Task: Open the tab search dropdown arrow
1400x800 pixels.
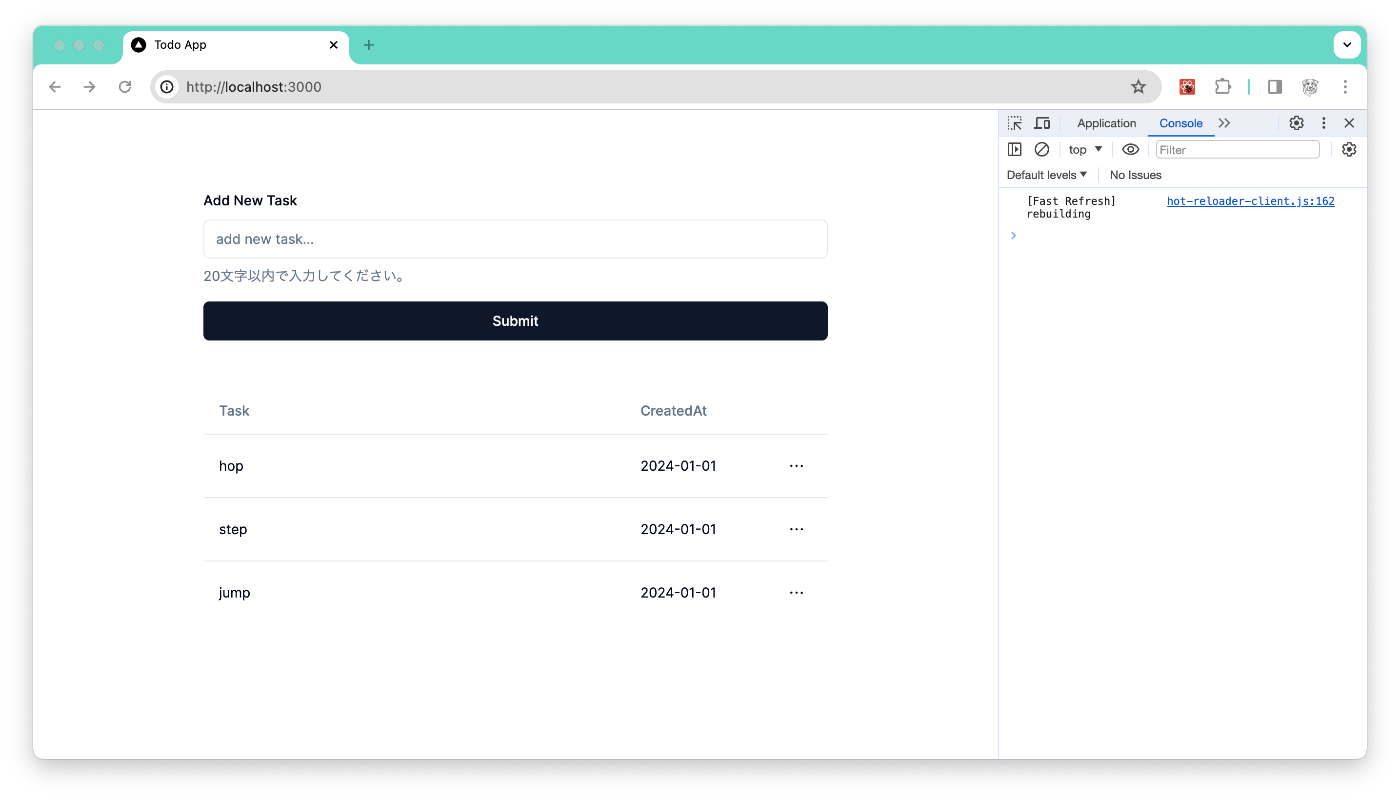Action: tap(1347, 45)
